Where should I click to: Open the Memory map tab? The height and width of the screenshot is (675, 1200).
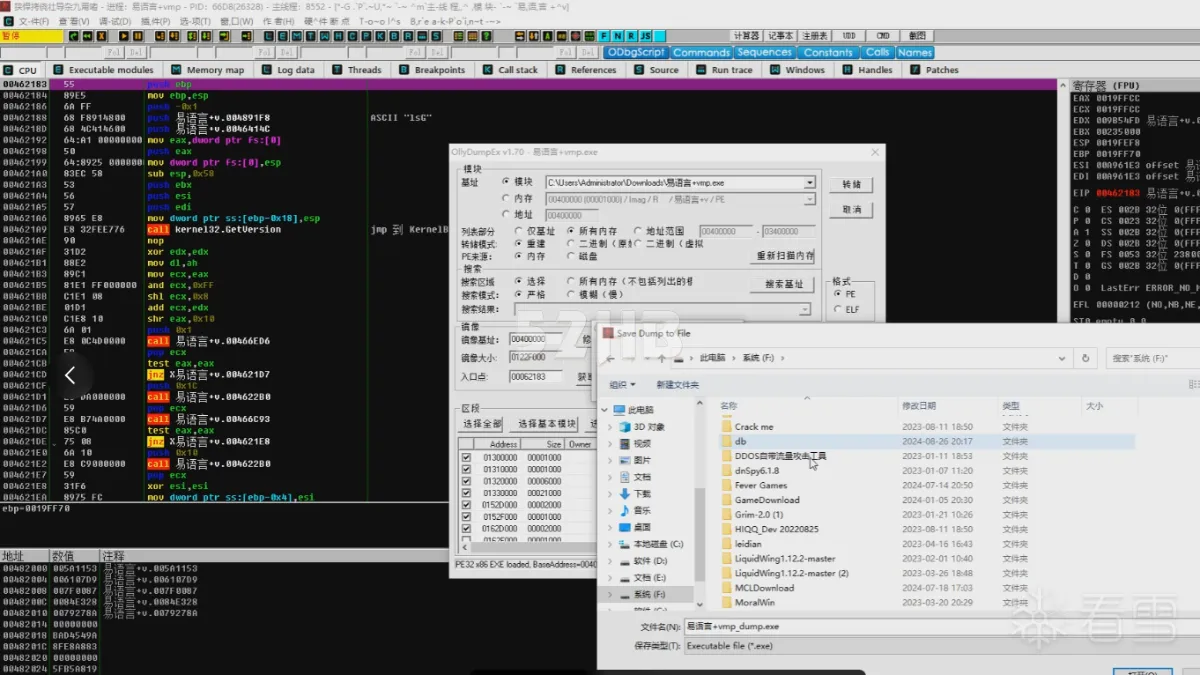pyautogui.click(x=207, y=70)
